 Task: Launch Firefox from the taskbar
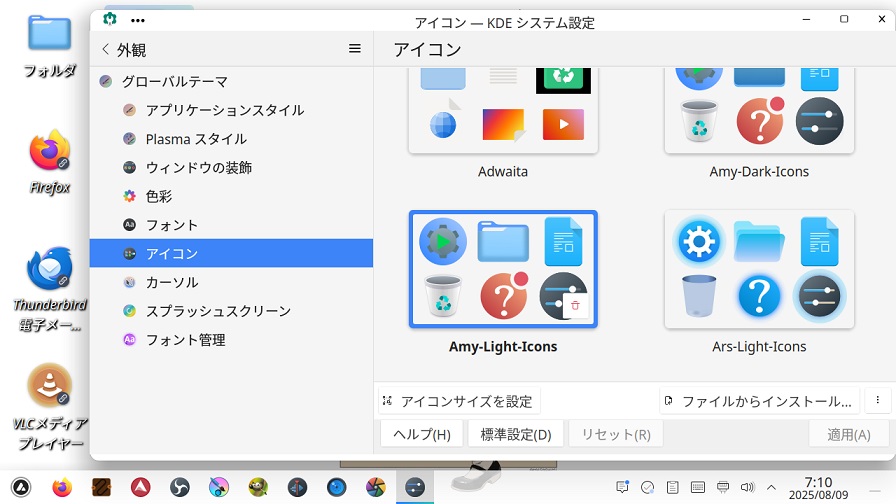pyautogui.click(x=62, y=487)
